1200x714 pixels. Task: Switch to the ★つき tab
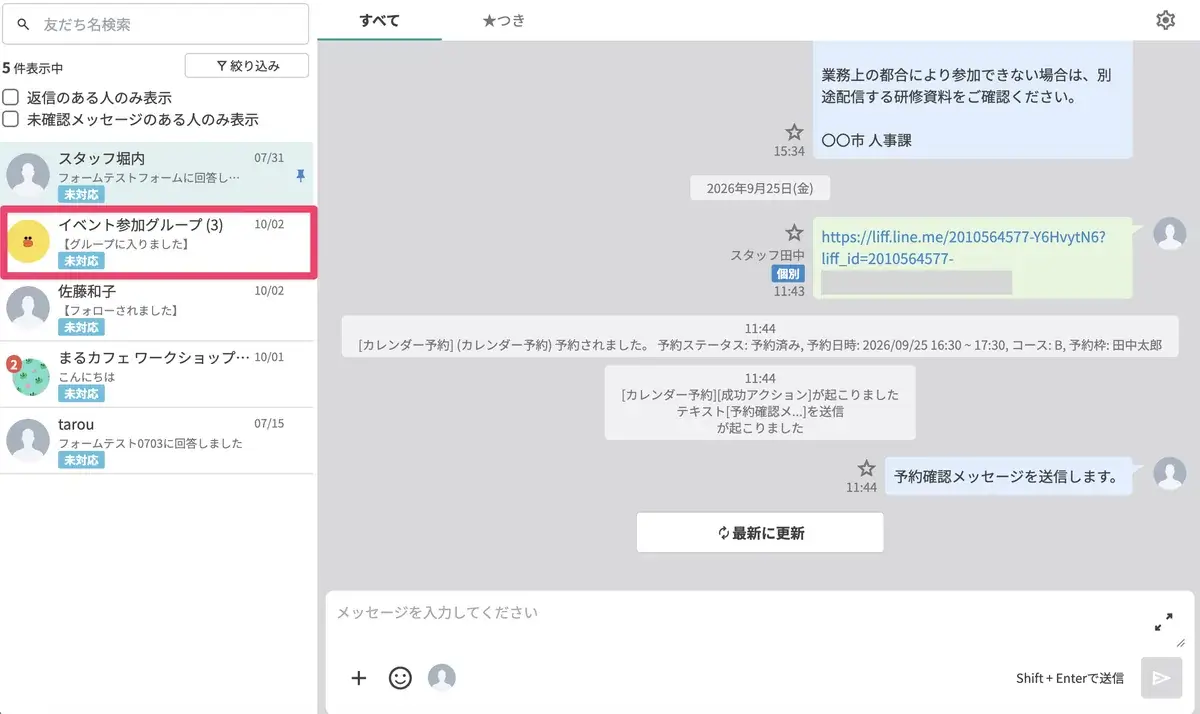click(504, 20)
